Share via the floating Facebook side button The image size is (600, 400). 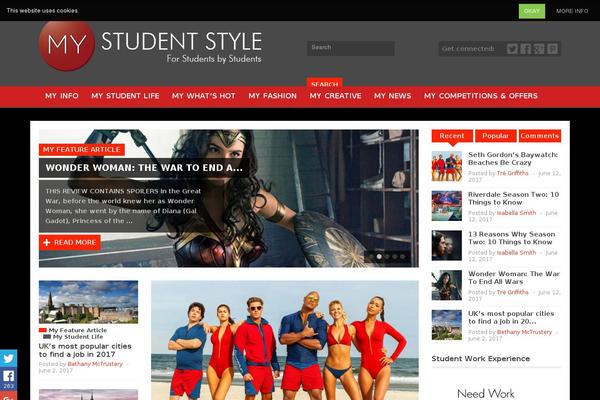tap(8, 379)
